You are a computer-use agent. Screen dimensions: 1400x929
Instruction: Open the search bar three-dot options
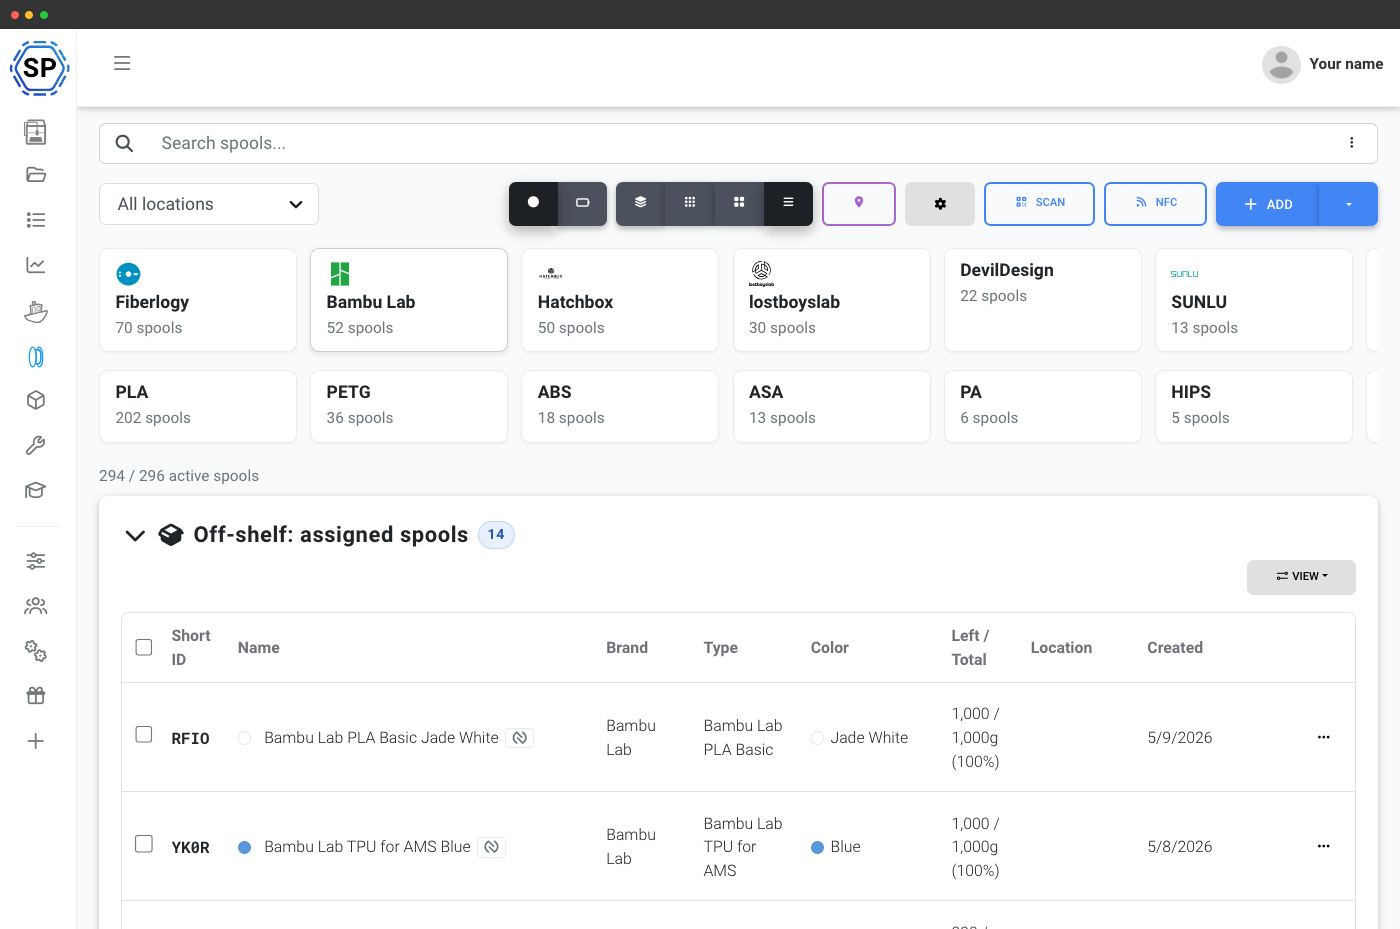pos(1352,143)
